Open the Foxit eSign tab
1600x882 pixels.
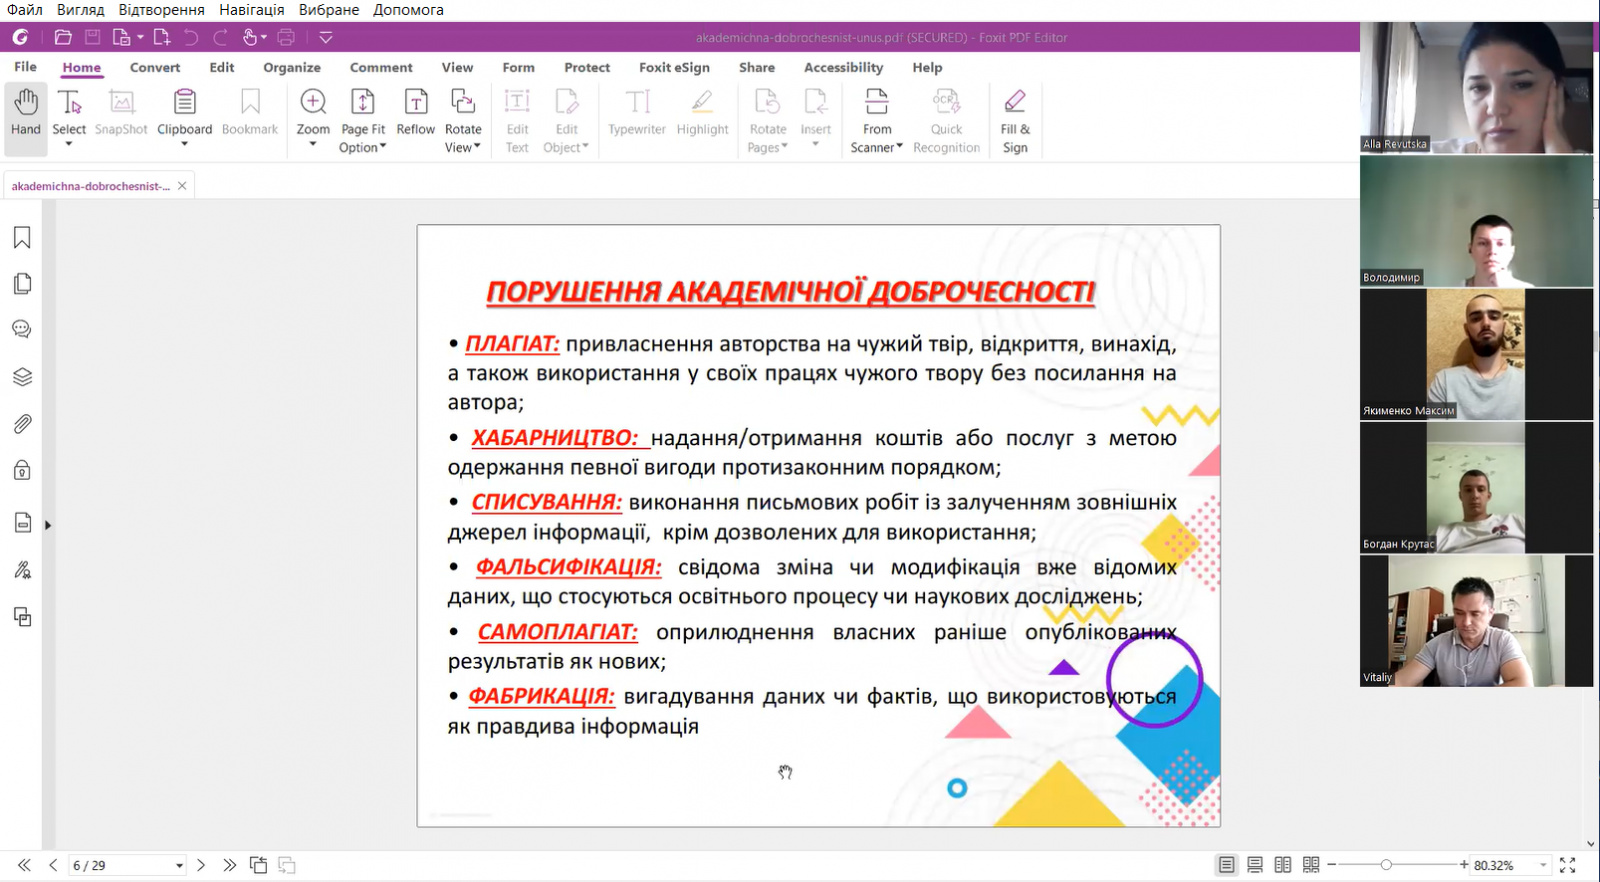(x=674, y=67)
